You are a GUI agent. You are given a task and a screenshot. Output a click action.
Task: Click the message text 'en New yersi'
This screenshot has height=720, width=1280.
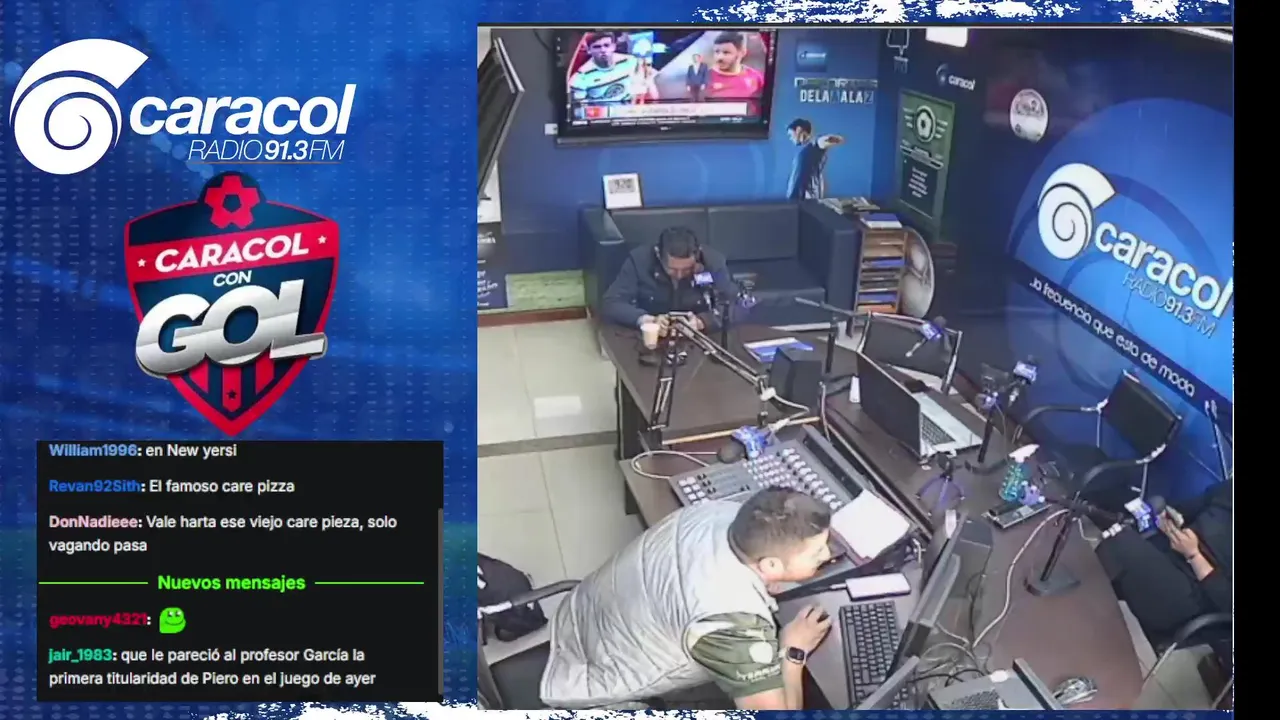[191, 451]
